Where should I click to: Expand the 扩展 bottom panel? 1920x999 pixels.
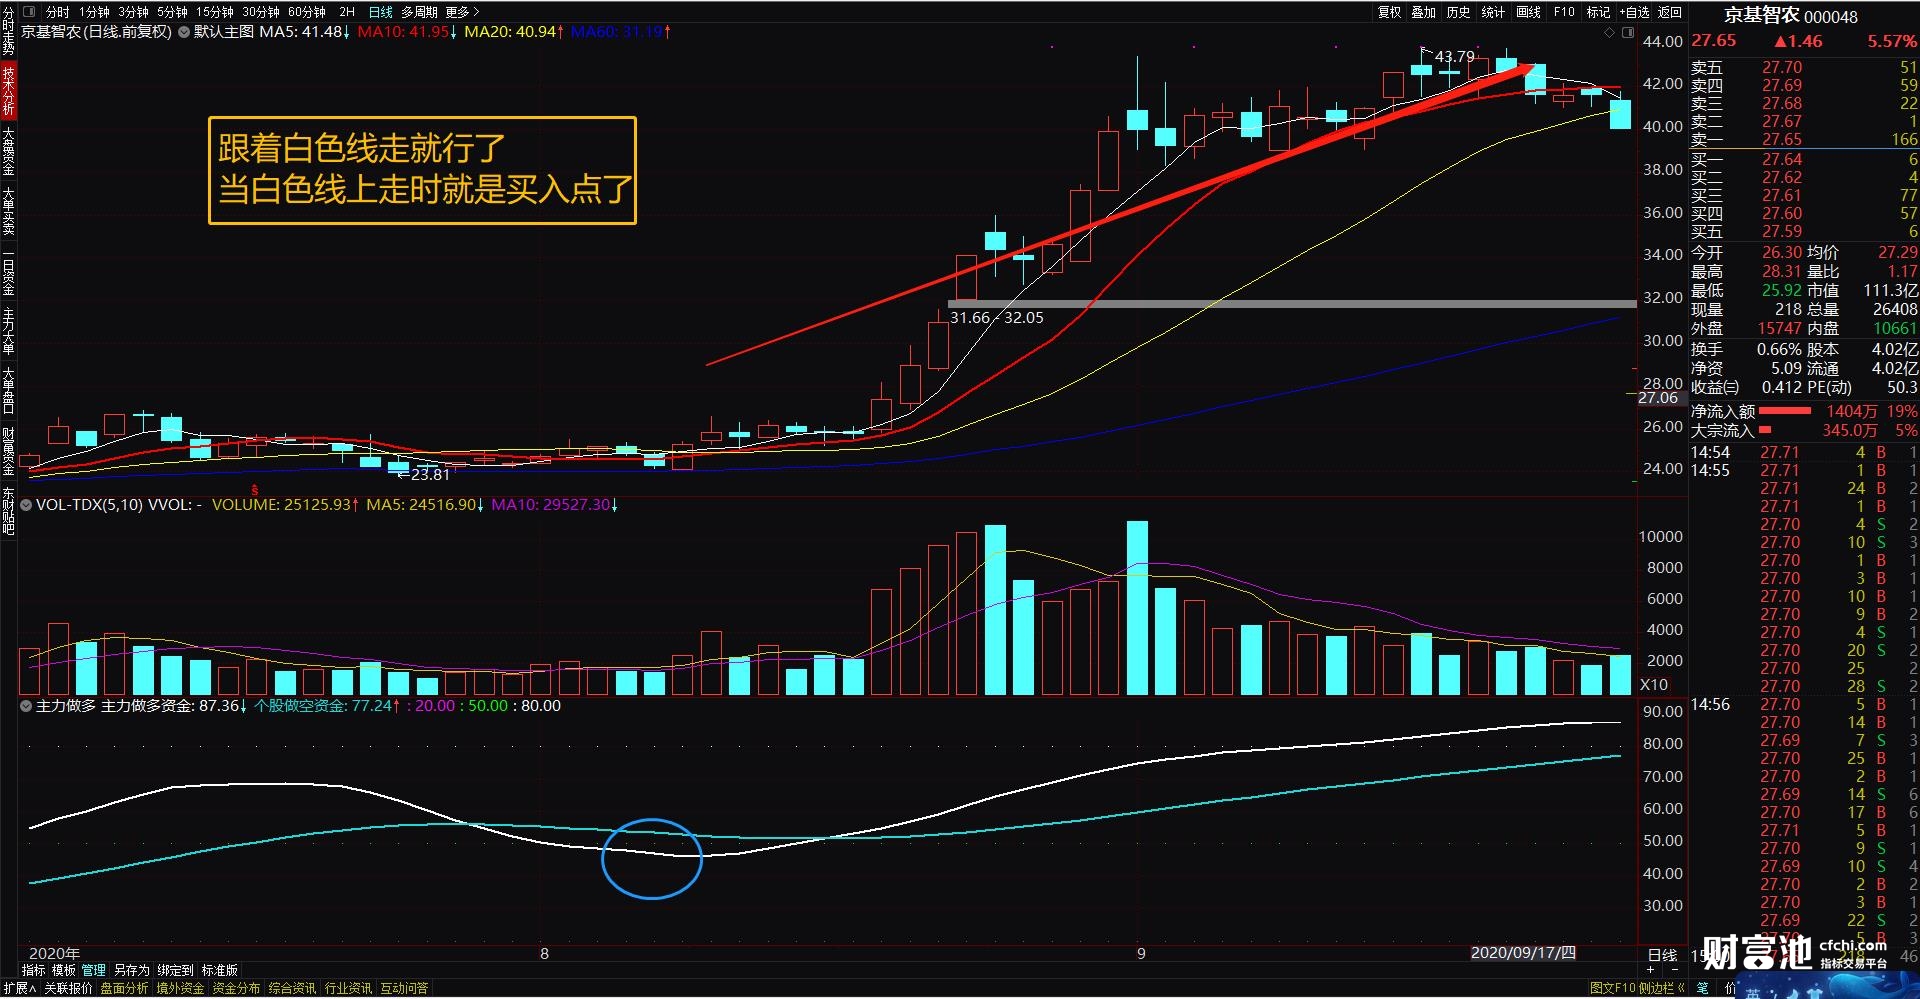(19, 988)
